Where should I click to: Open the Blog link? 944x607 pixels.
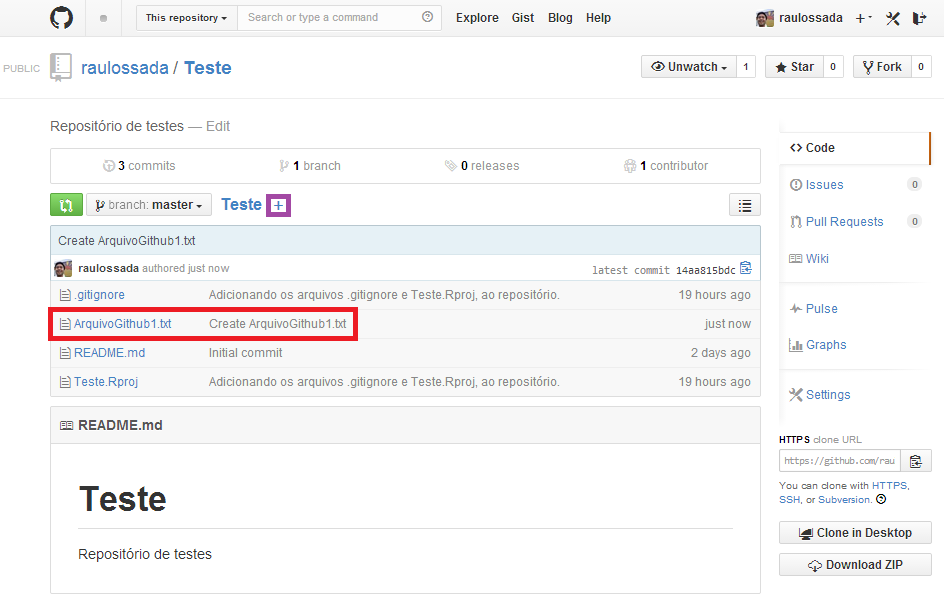[x=560, y=18]
